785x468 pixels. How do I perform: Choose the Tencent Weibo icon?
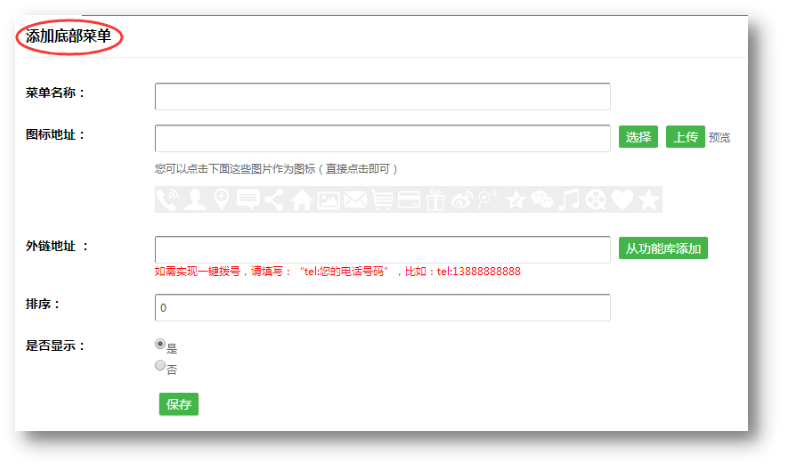pyautogui.click(x=488, y=200)
